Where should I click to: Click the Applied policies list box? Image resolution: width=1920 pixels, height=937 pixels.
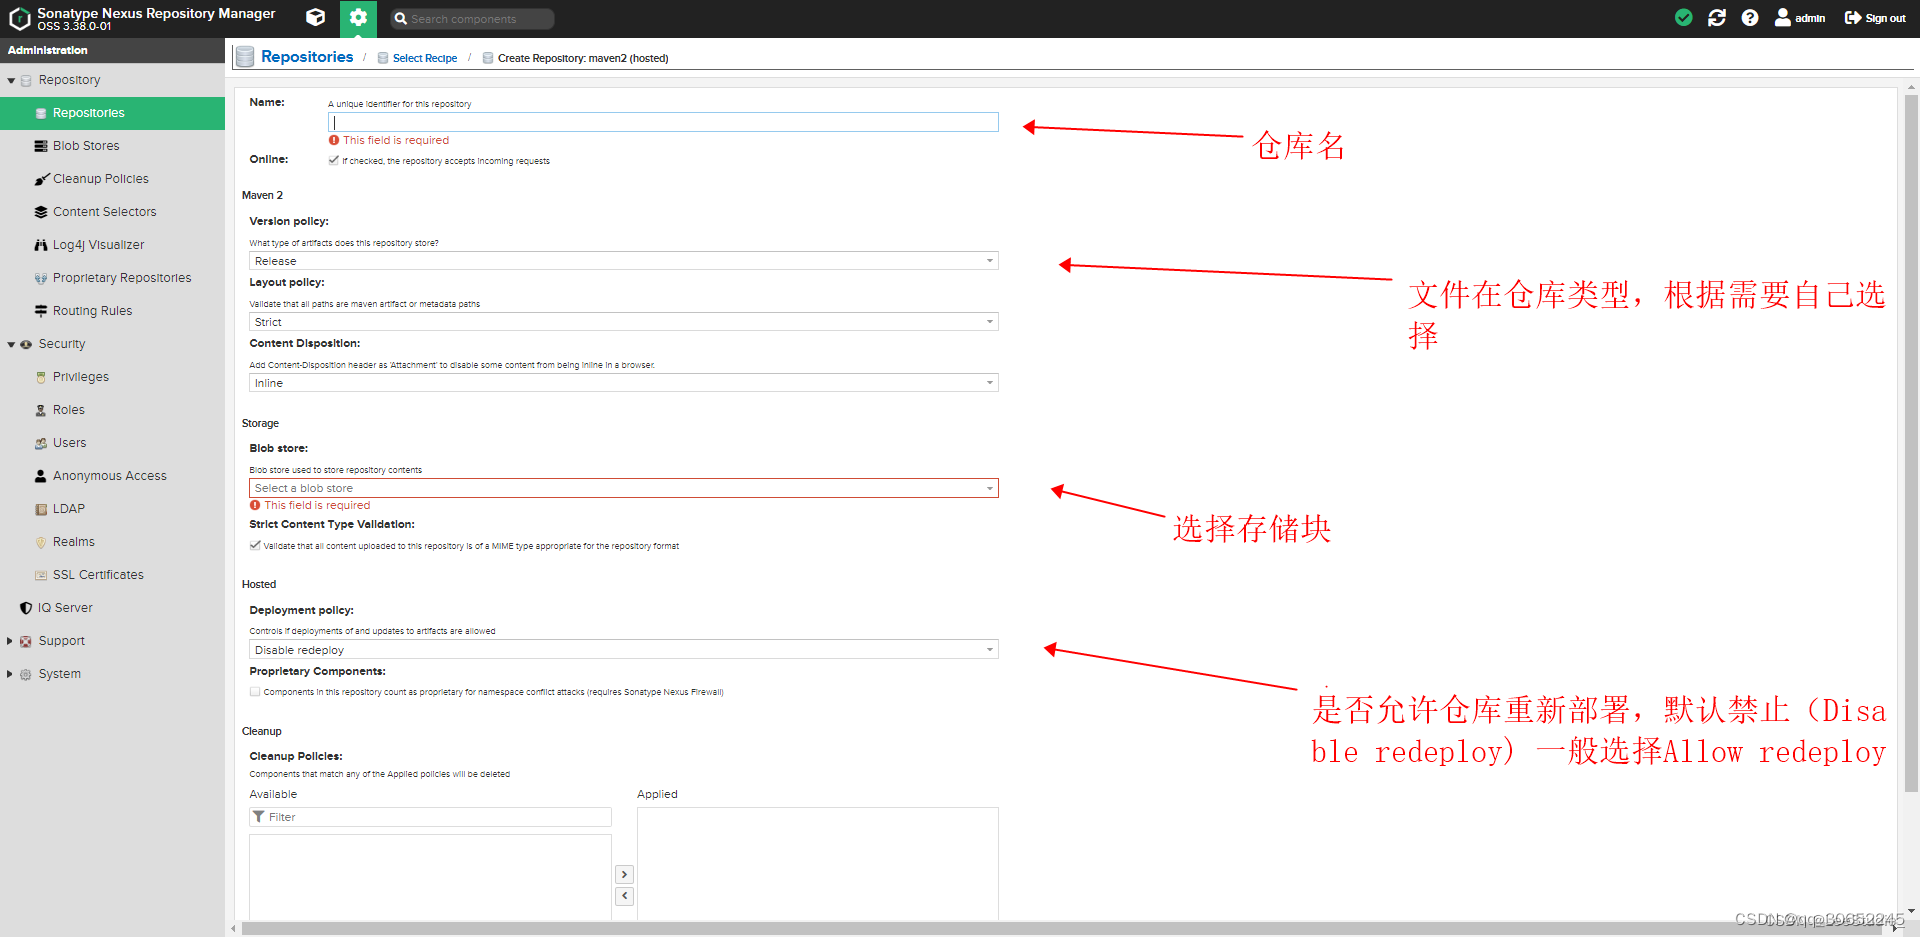click(x=817, y=864)
